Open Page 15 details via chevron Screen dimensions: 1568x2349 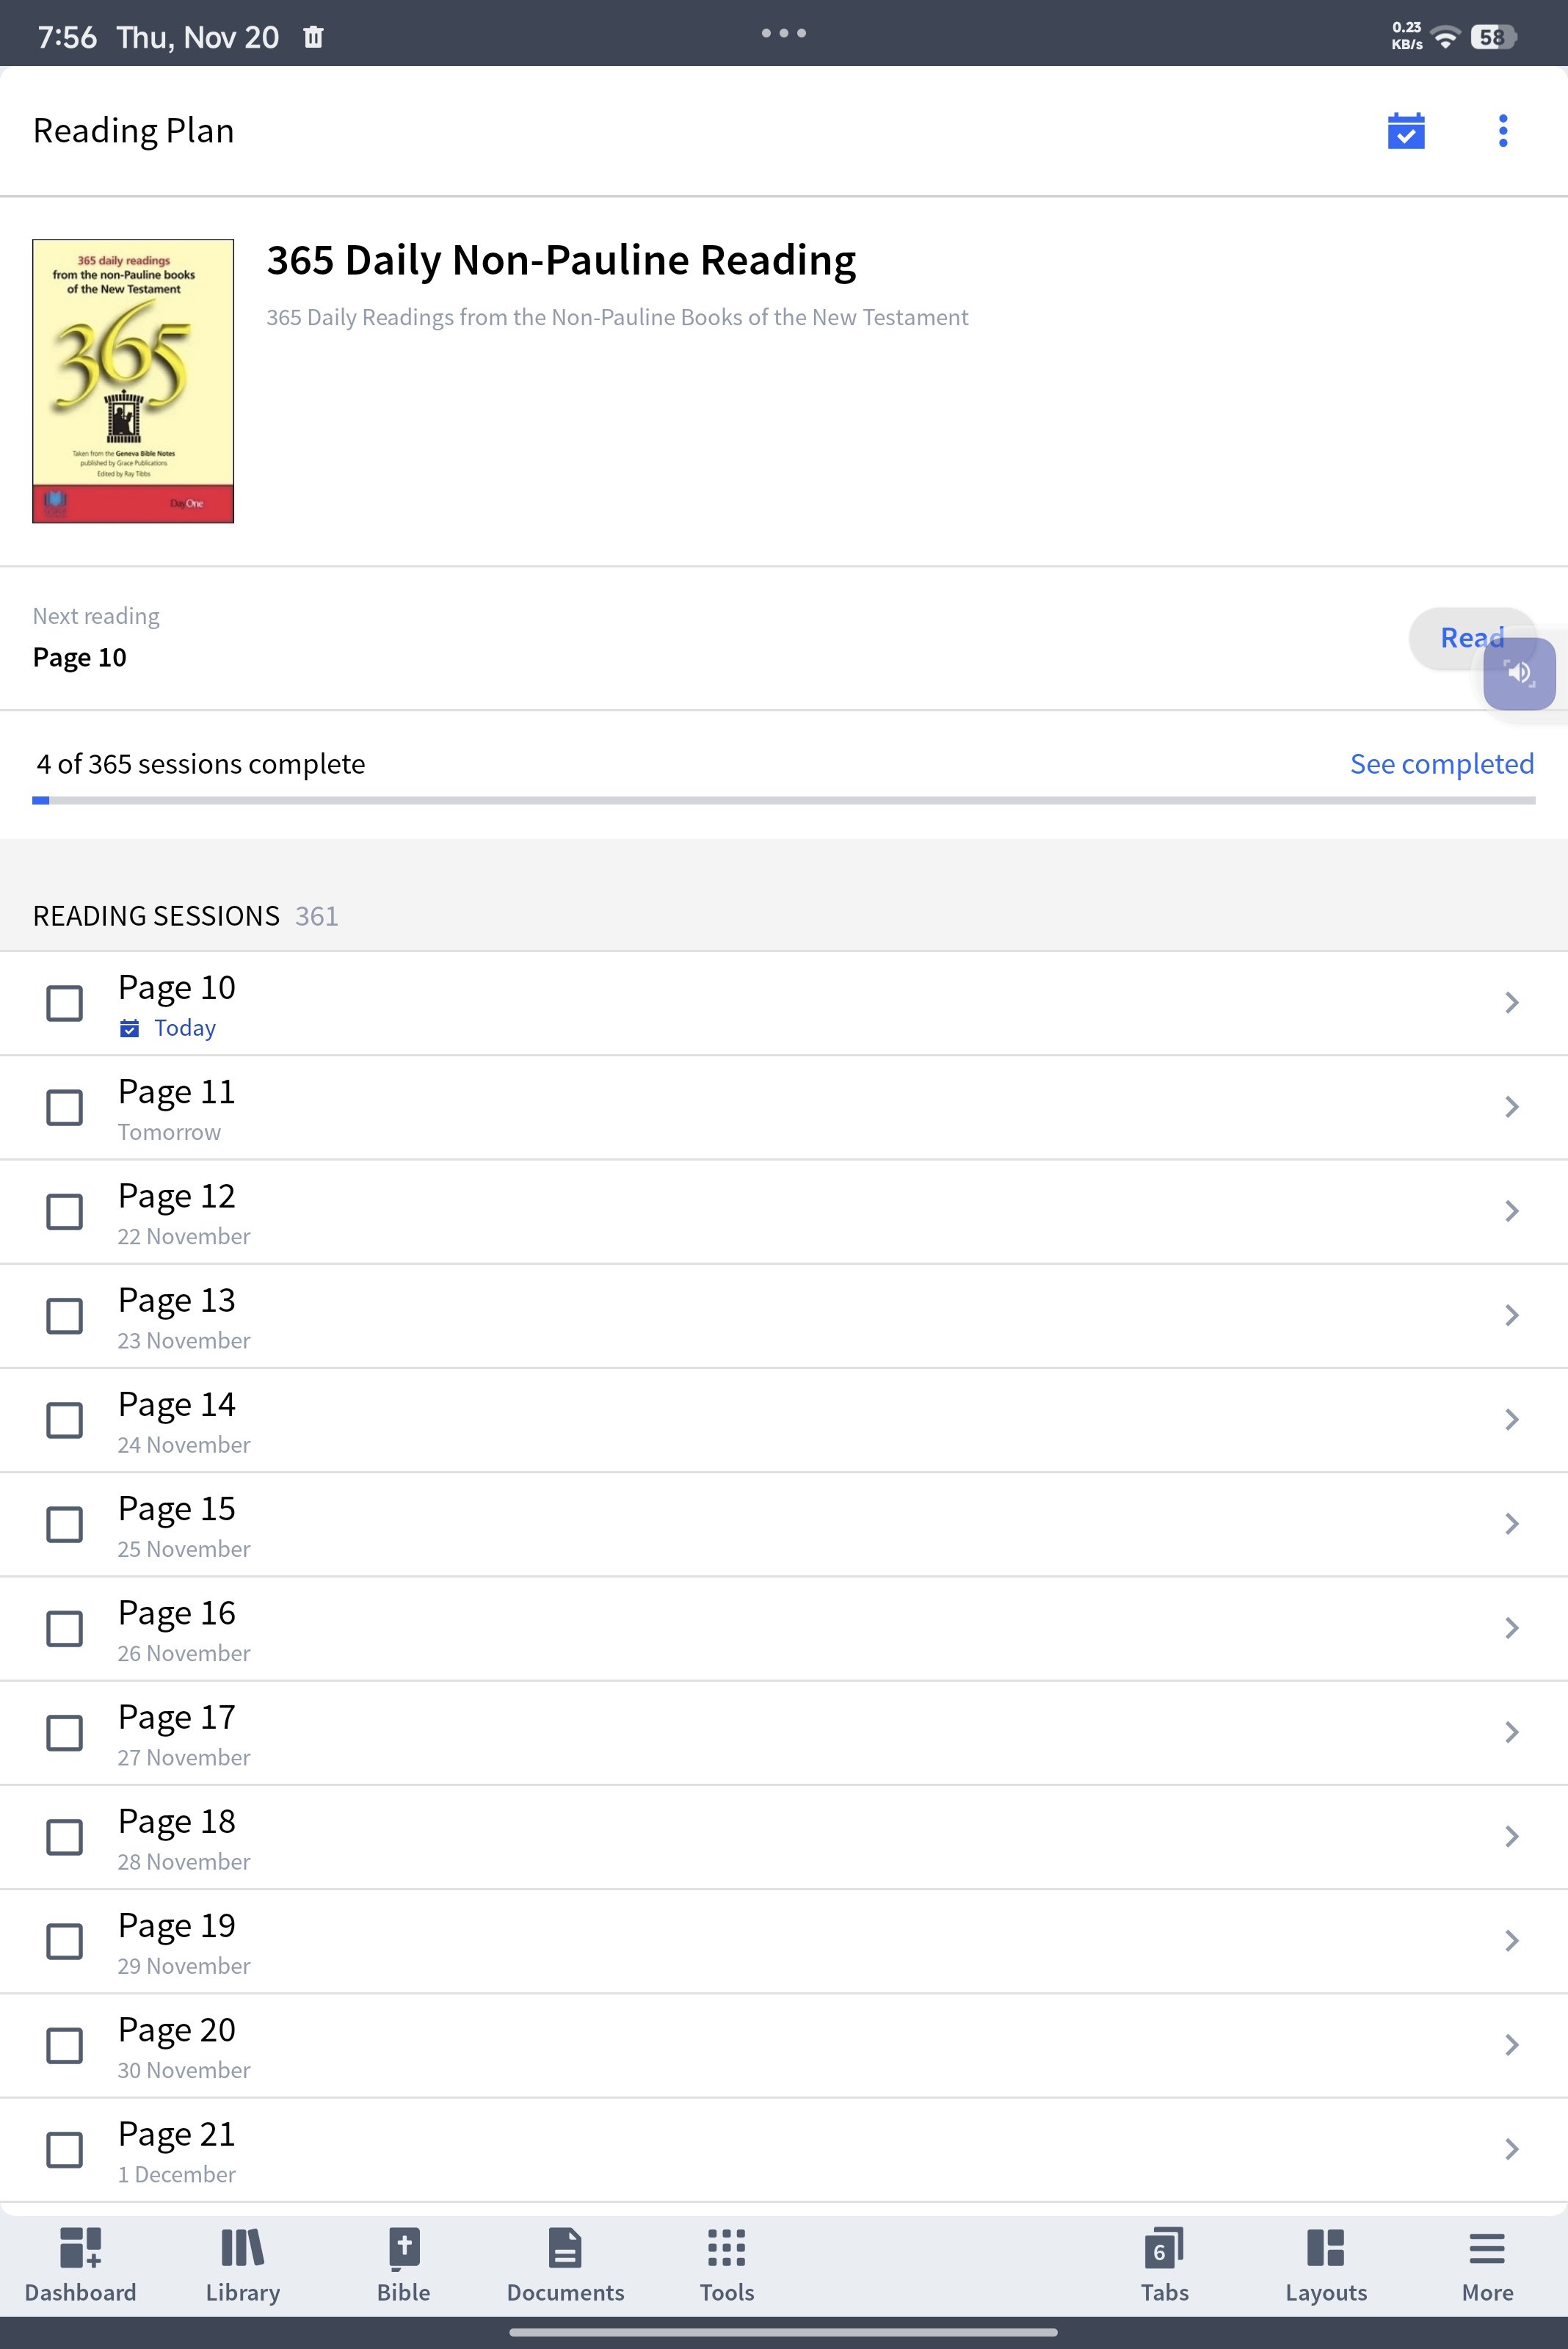[1511, 1524]
